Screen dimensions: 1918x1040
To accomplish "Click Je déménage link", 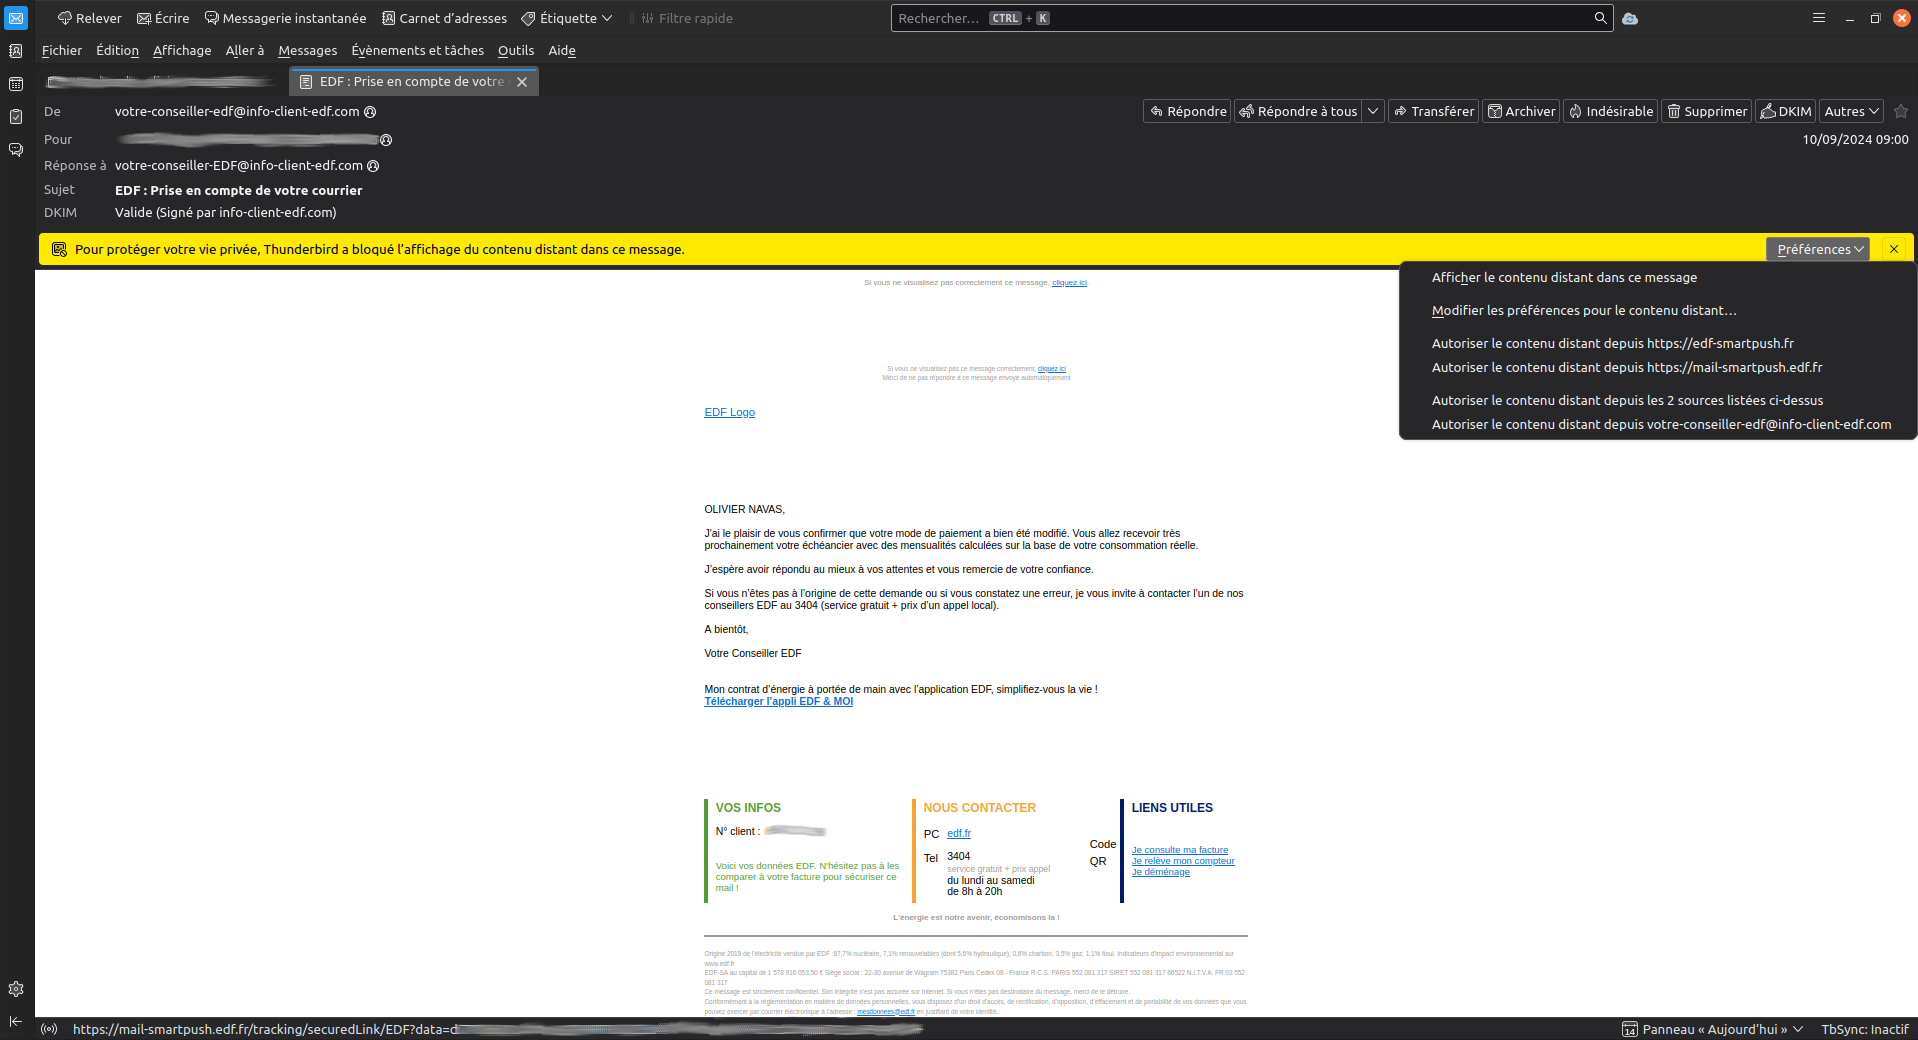I will [x=1160, y=872].
